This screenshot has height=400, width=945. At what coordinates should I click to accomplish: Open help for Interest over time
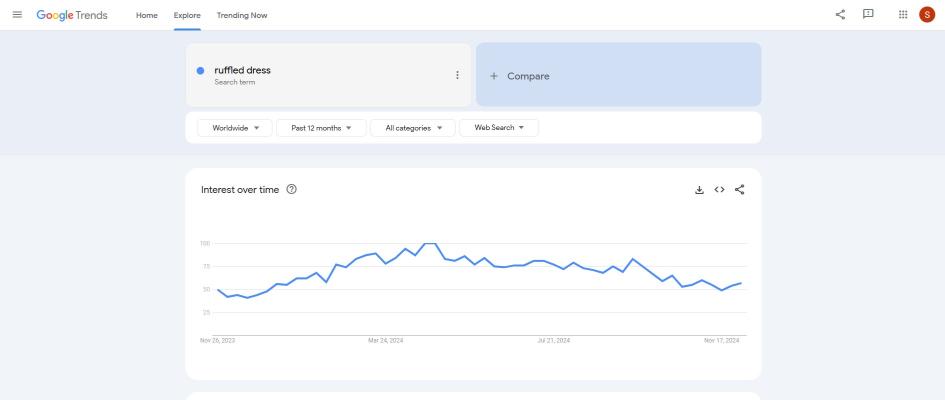point(292,189)
